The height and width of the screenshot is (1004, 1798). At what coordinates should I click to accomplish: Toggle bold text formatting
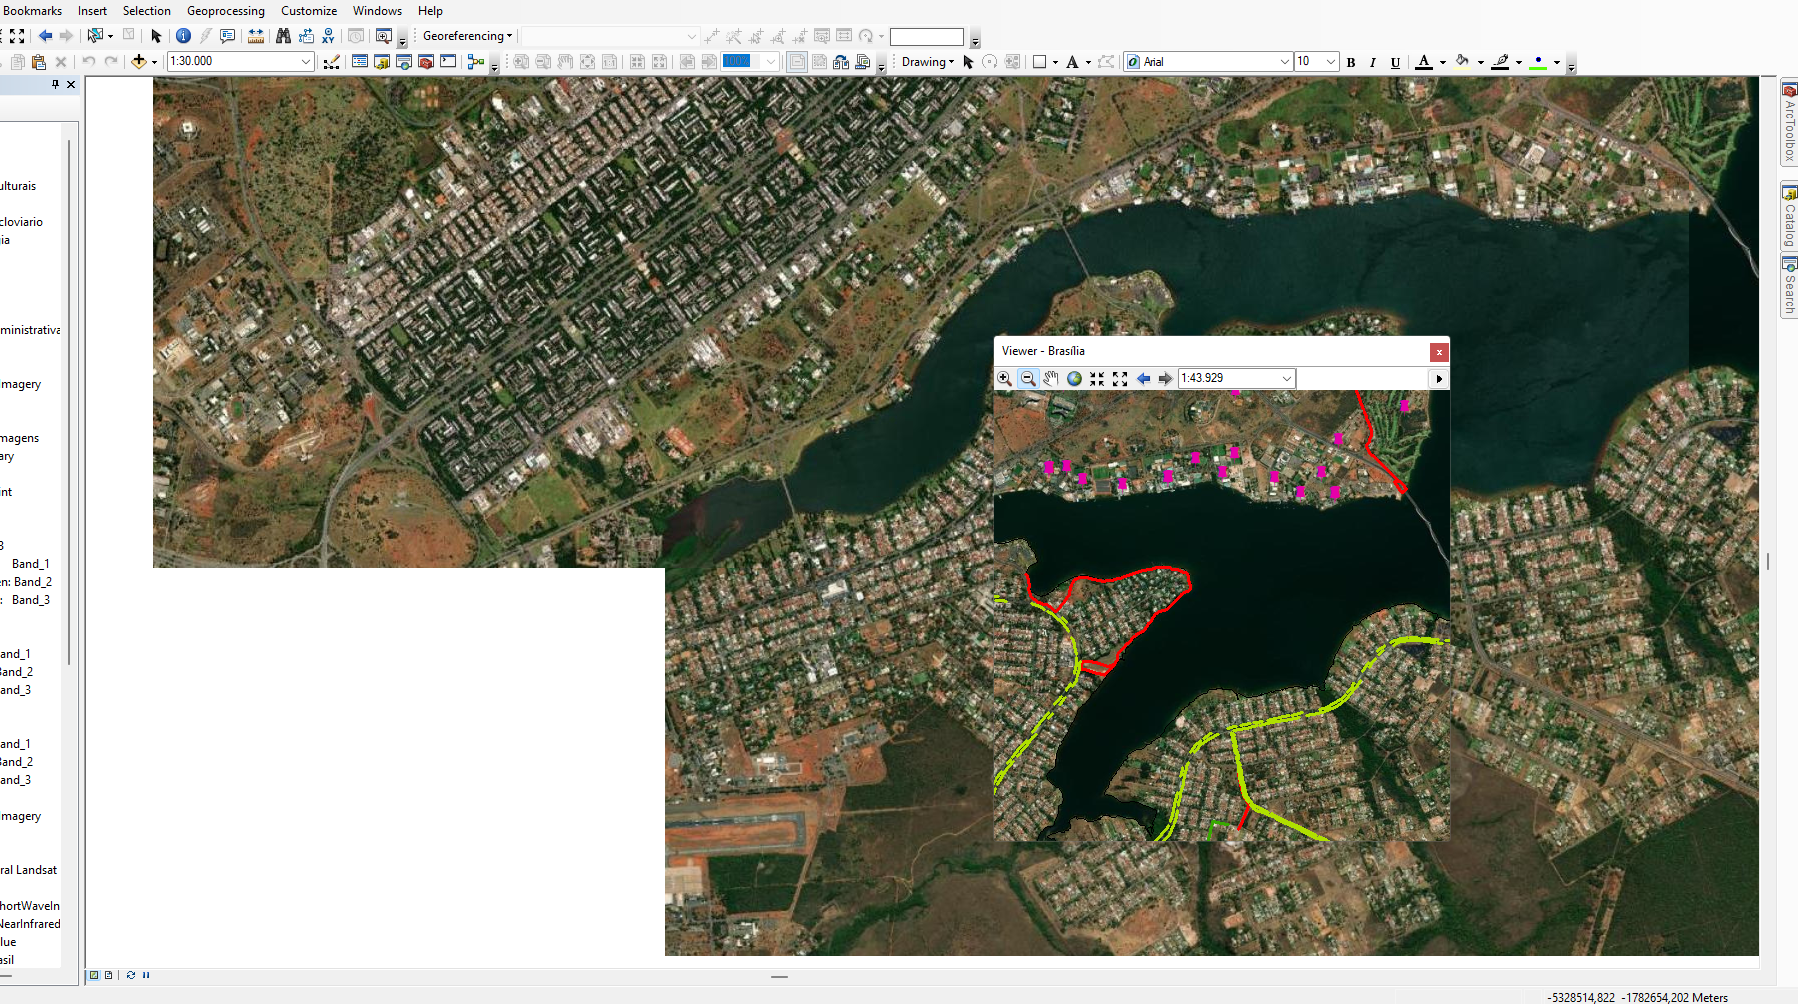(1351, 62)
